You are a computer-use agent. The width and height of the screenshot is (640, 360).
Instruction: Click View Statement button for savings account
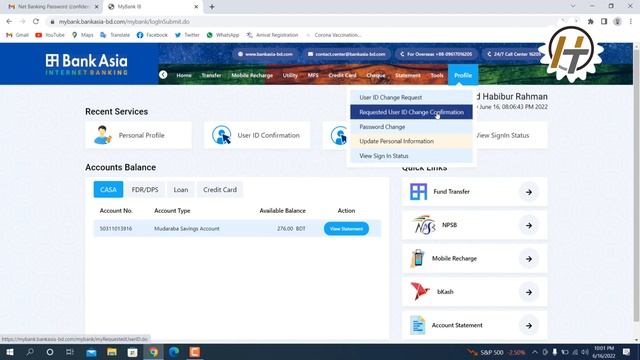[x=346, y=229]
